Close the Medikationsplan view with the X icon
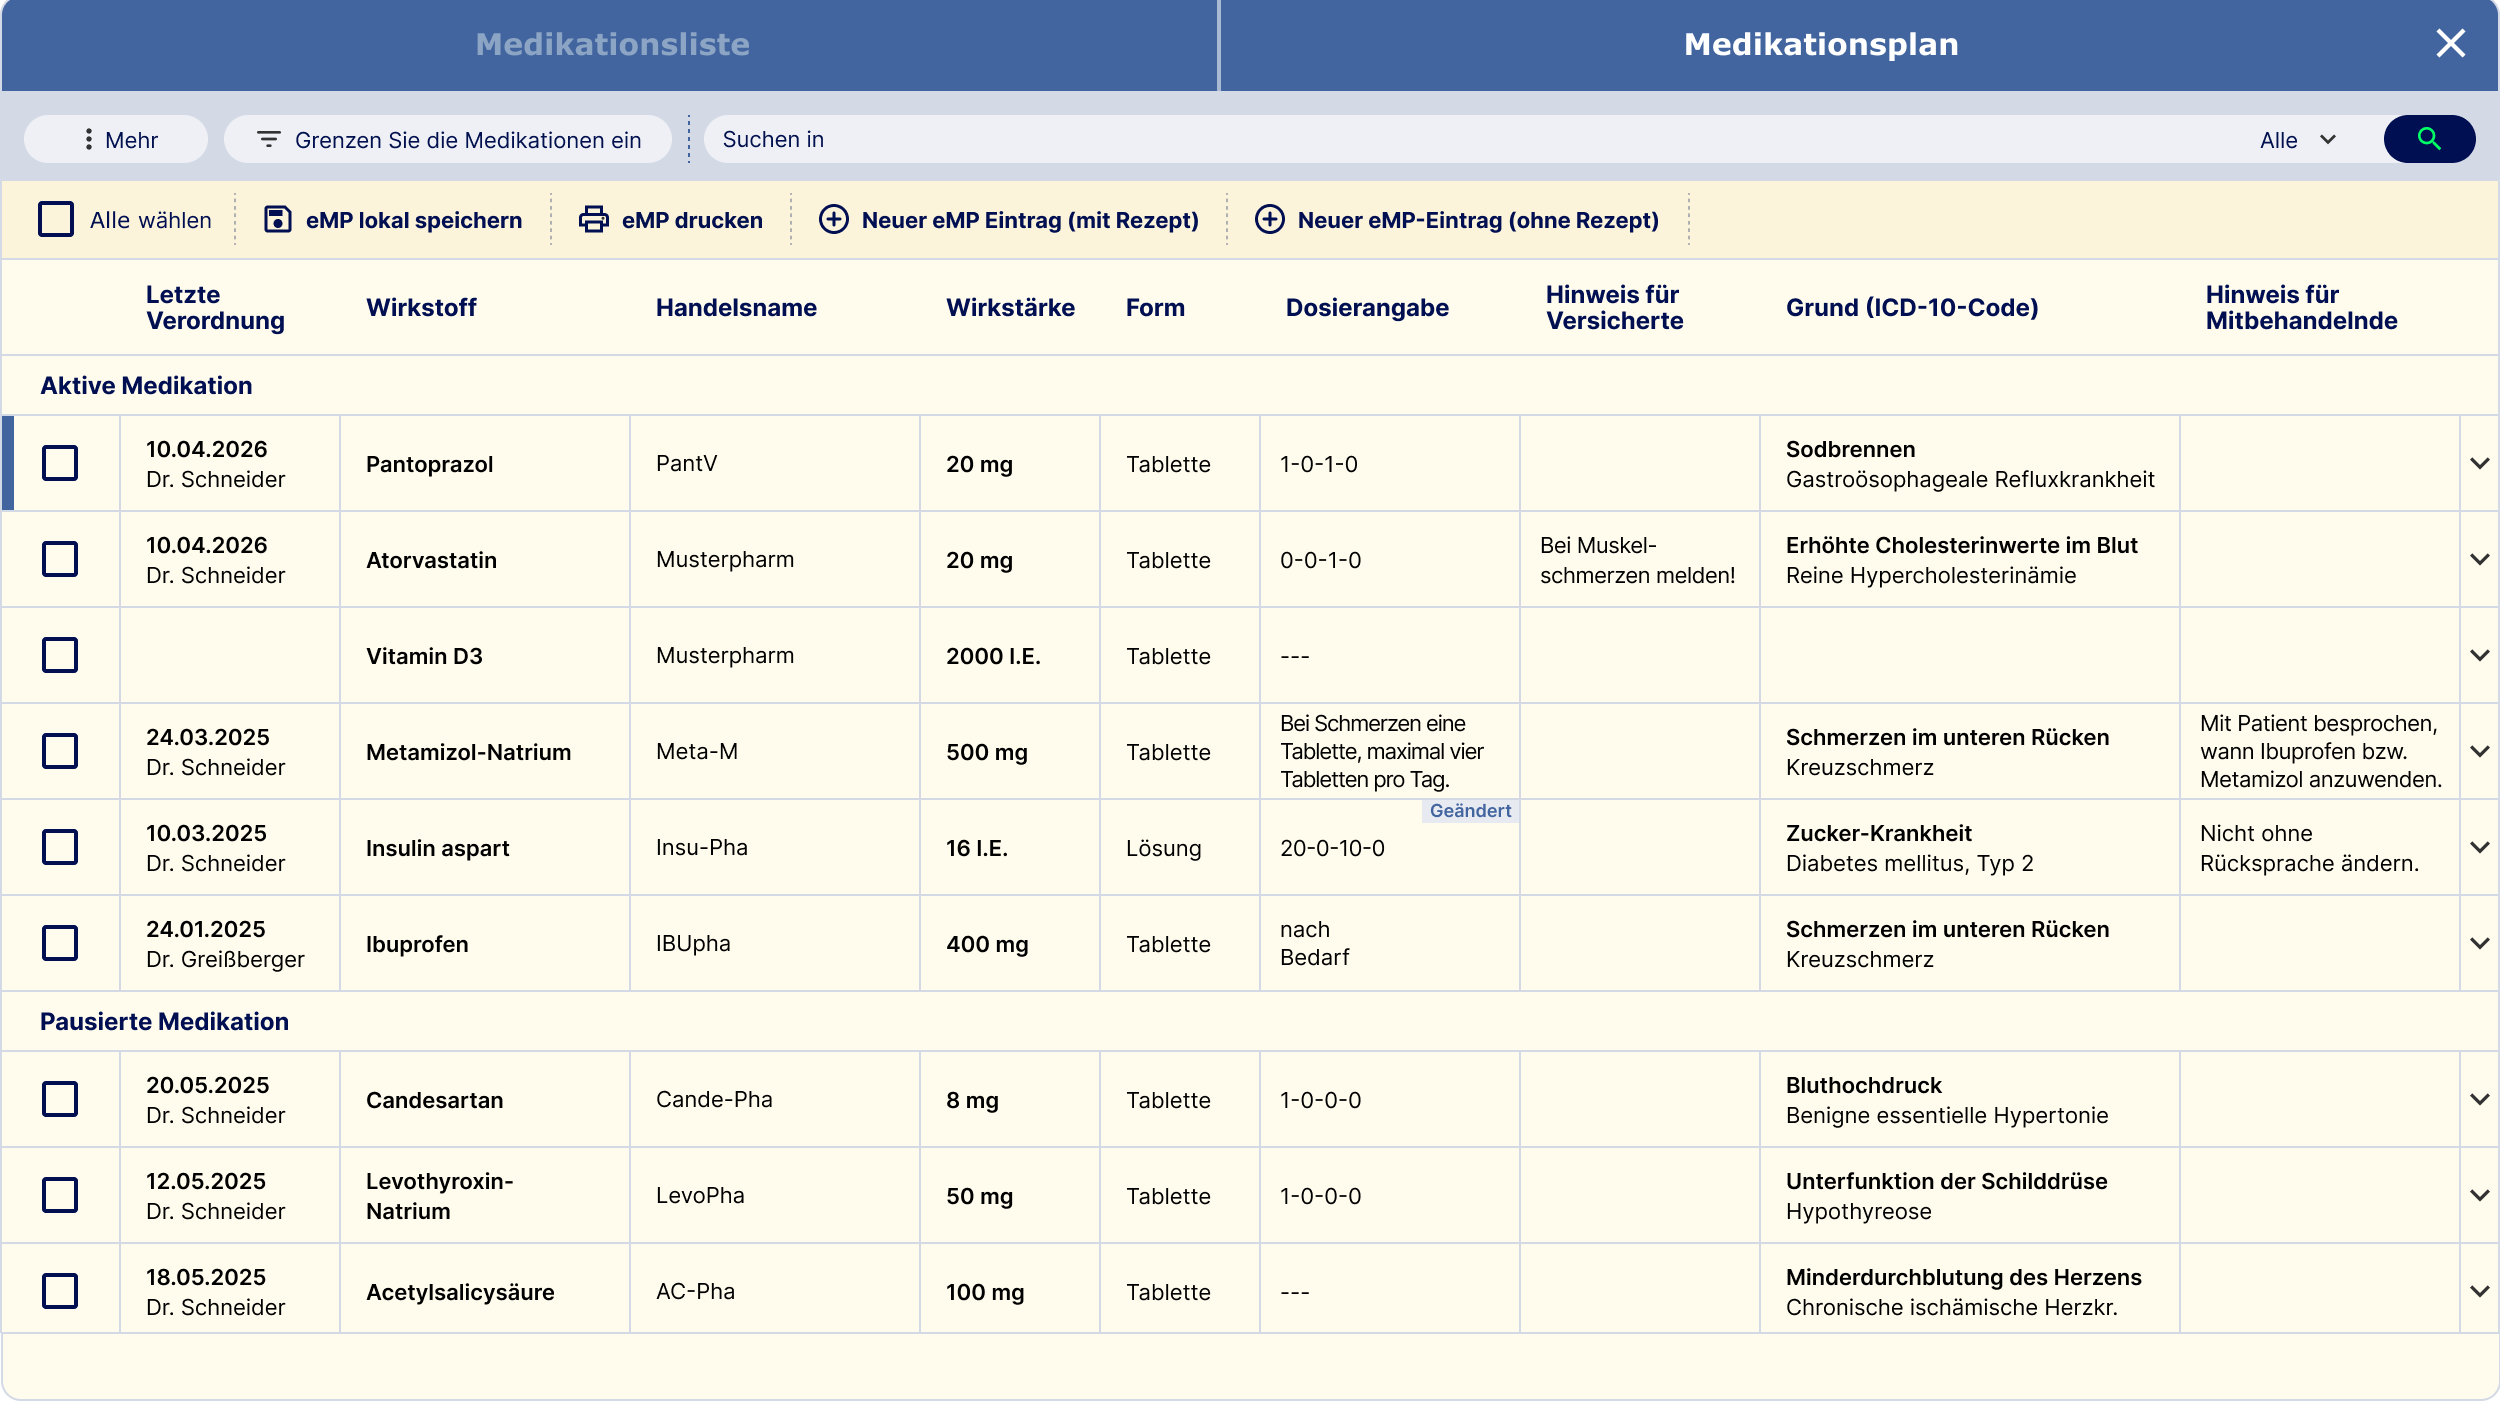2500x1401 pixels. tap(2451, 43)
